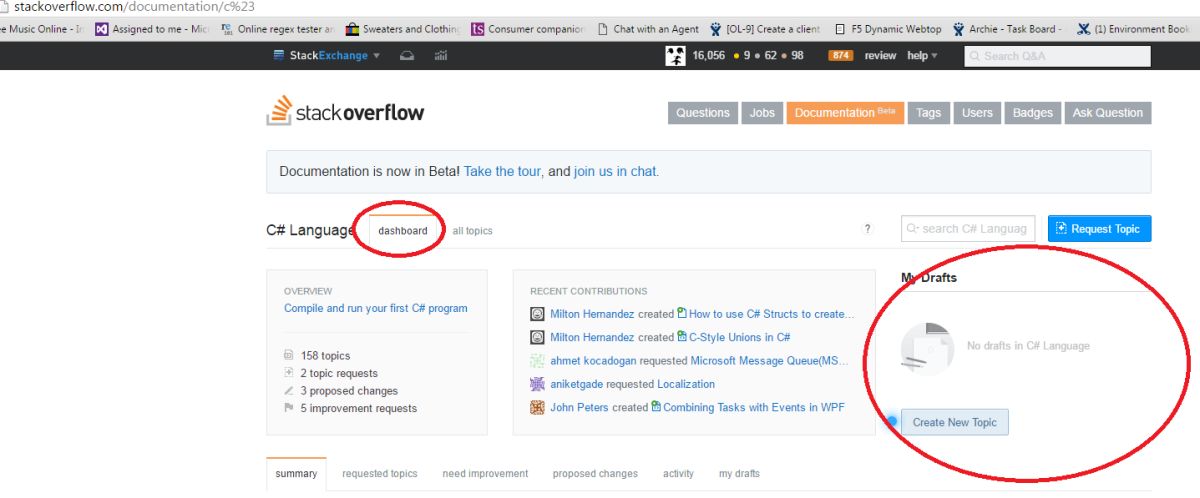1200x498 pixels.
Task: Select the summary tab
Action: coord(296,474)
